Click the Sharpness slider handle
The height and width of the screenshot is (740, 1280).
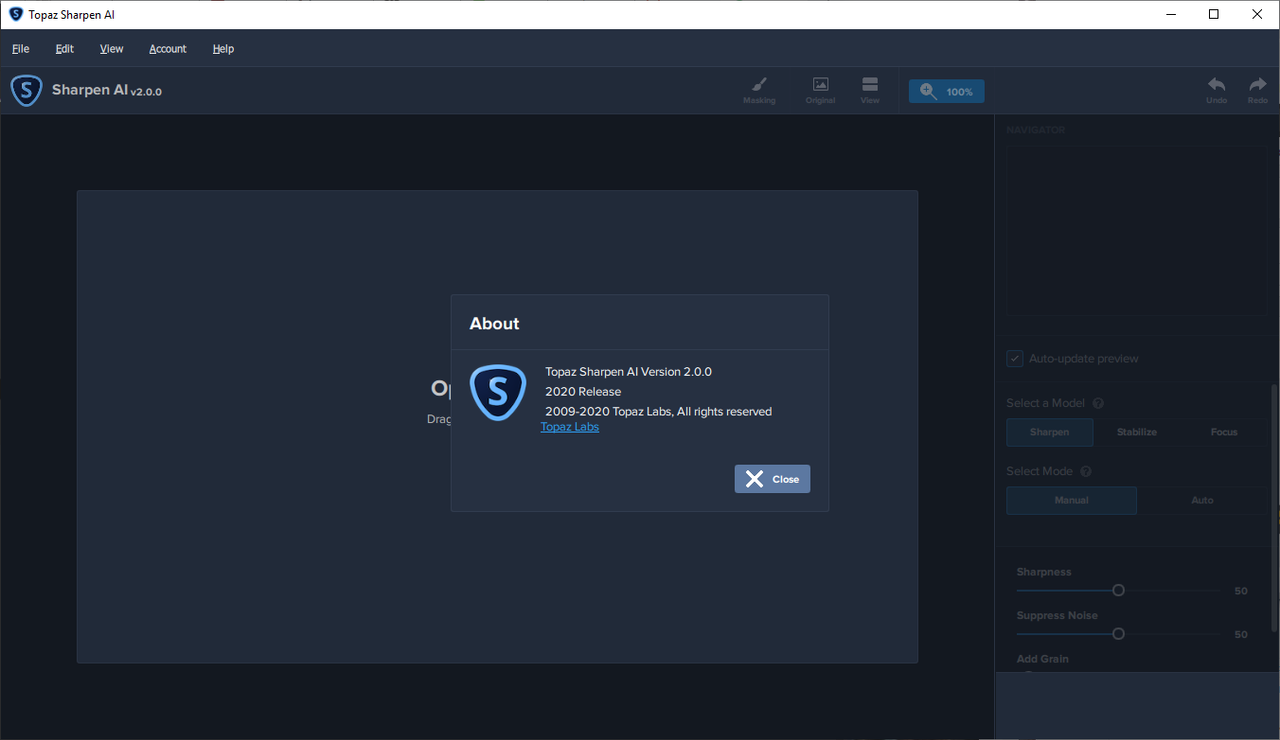(1119, 590)
